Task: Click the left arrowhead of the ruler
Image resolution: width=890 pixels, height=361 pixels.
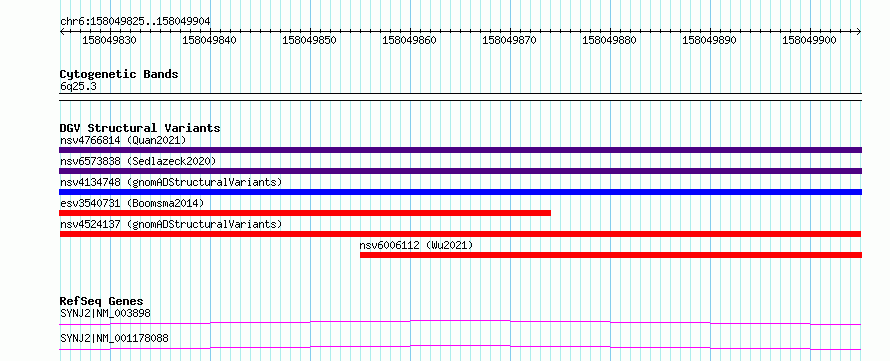Action: point(62,31)
